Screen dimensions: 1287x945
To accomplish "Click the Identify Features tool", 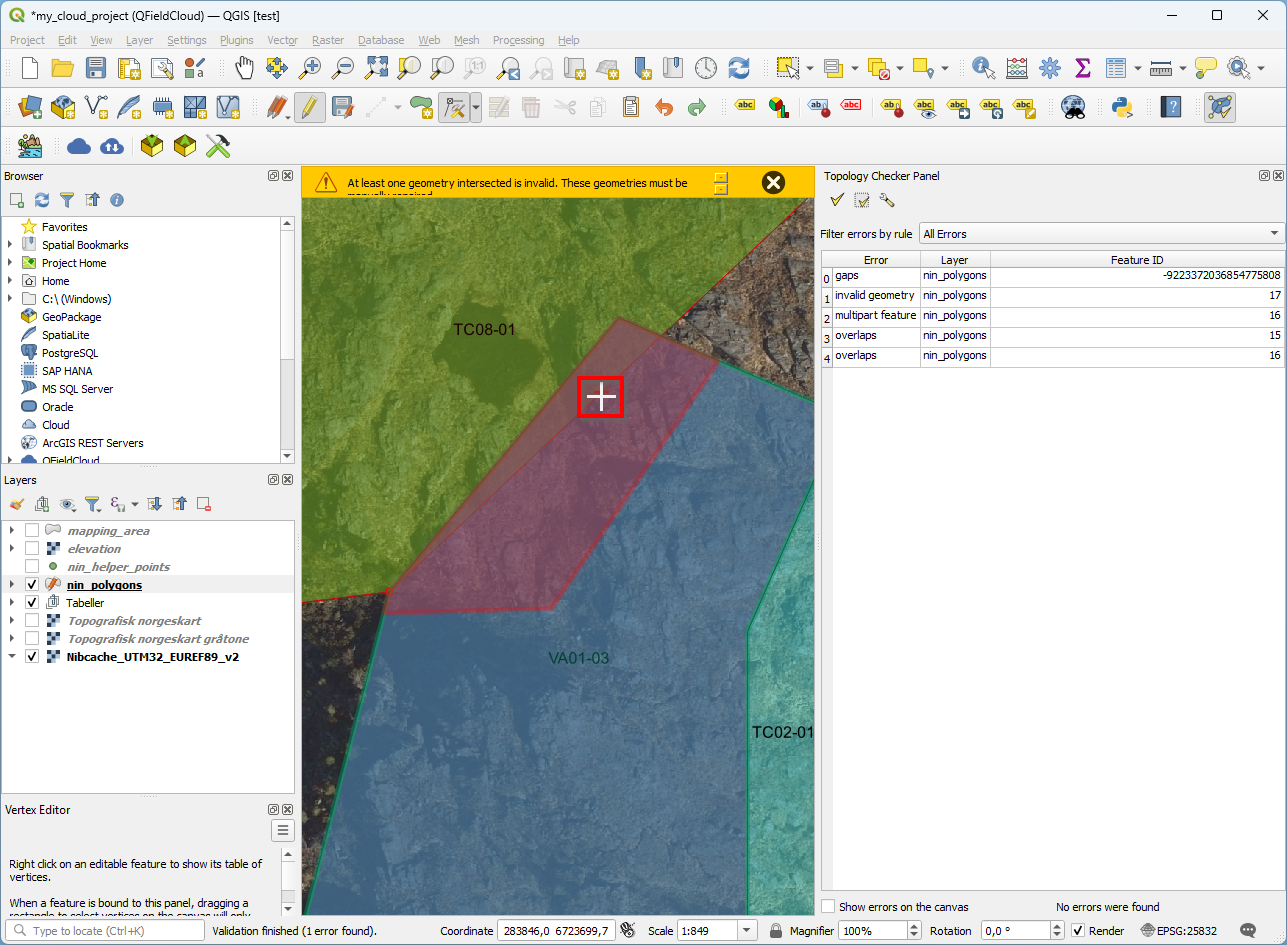I will click(984, 68).
